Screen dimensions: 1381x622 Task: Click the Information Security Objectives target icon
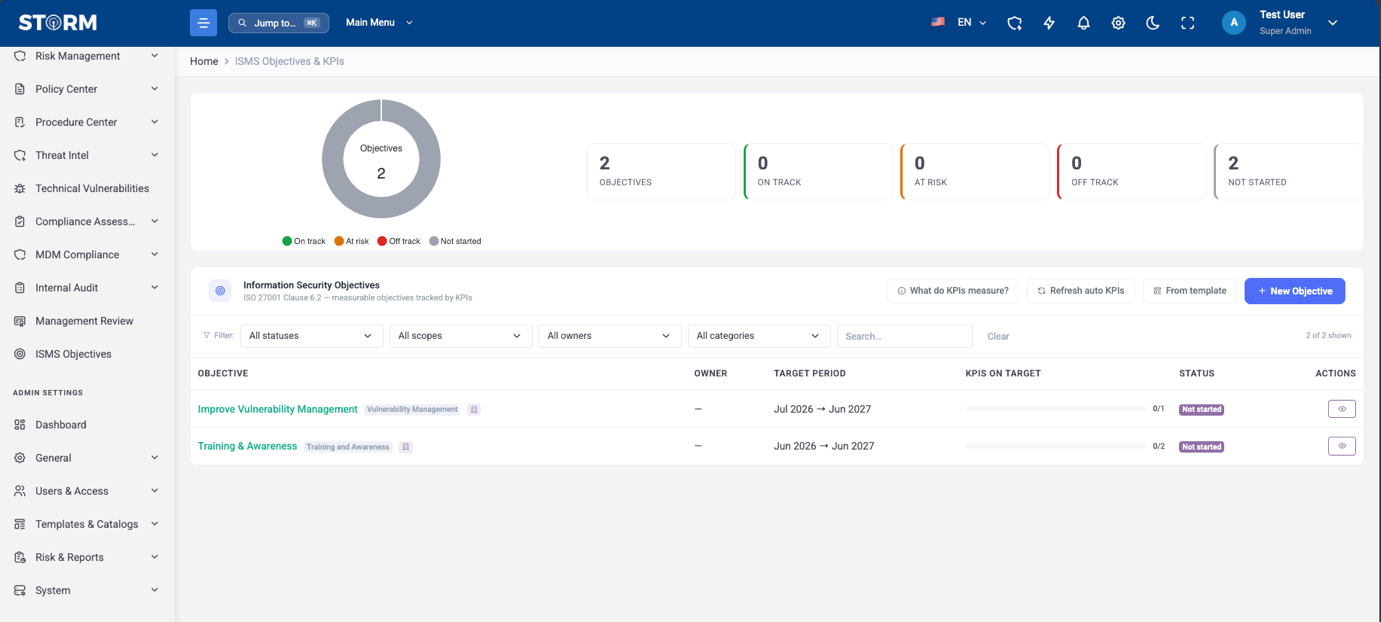[x=220, y=291]
